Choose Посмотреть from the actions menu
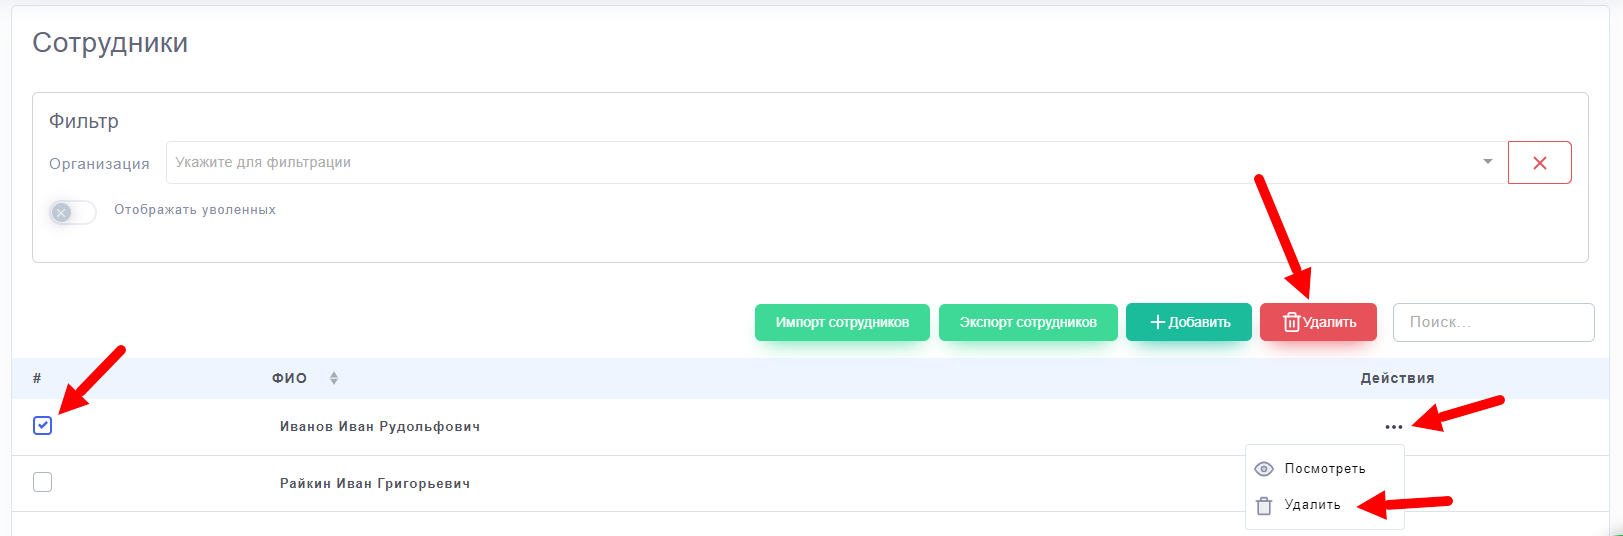The width and height of the screenshot is (1623, 536). (1324, 469)
